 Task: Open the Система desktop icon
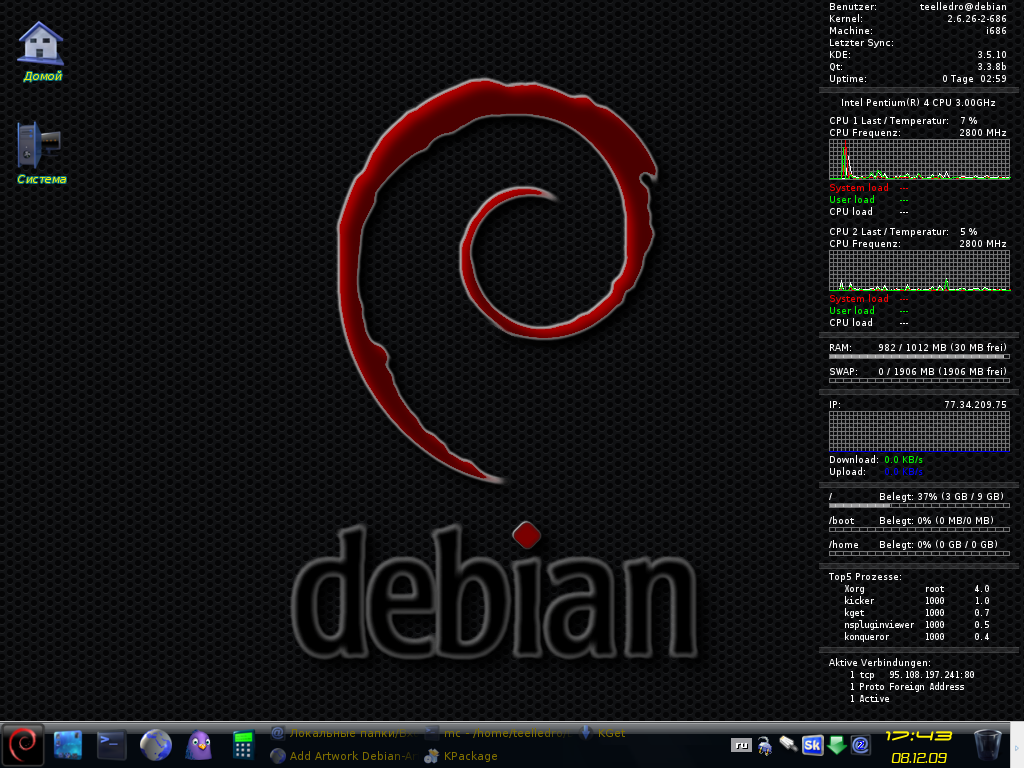41,153
